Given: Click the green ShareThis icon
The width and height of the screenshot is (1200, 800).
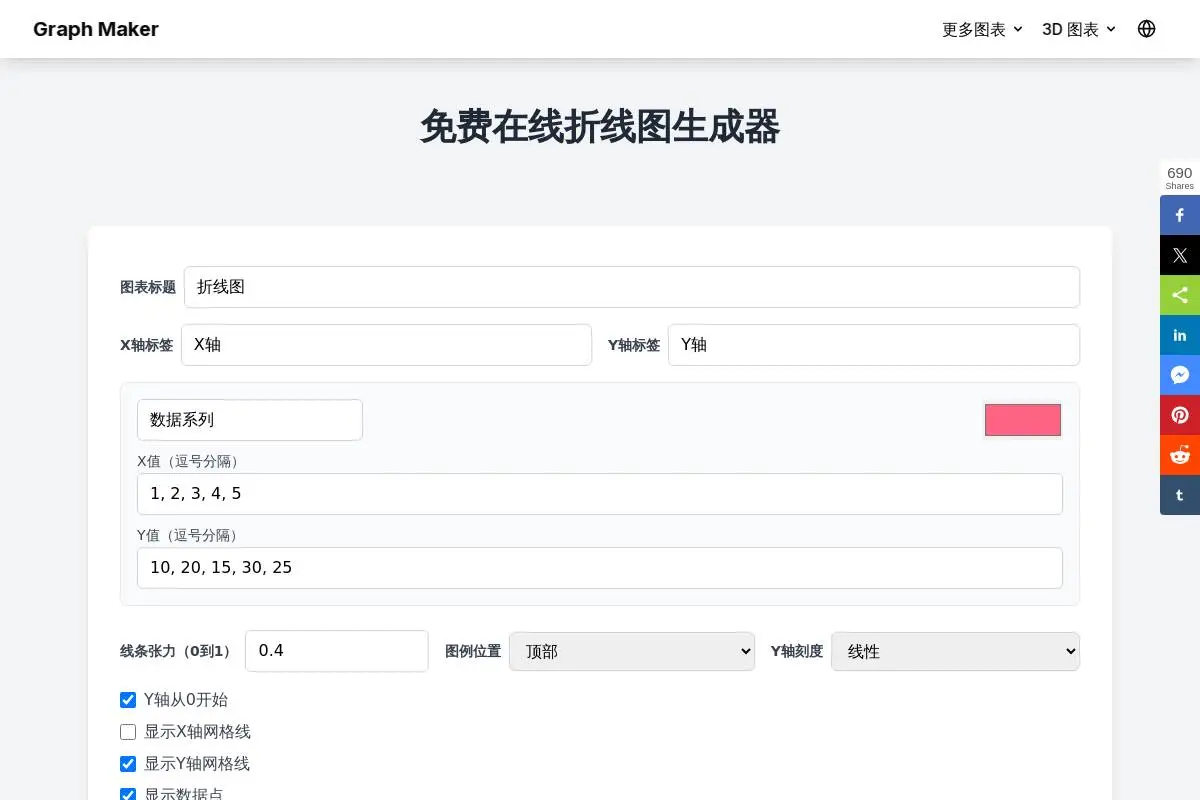Looking at the screenshot, I should 1180,295.
